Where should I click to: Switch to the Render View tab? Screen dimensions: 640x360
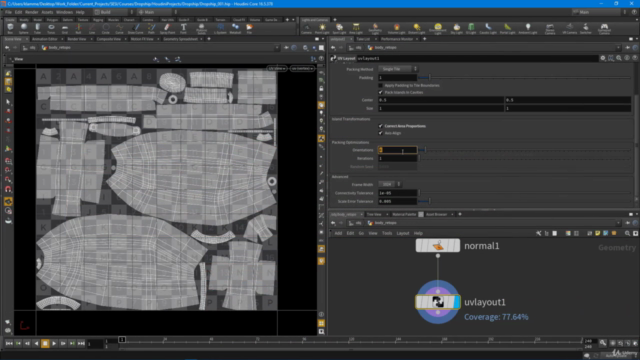point(77,39)
